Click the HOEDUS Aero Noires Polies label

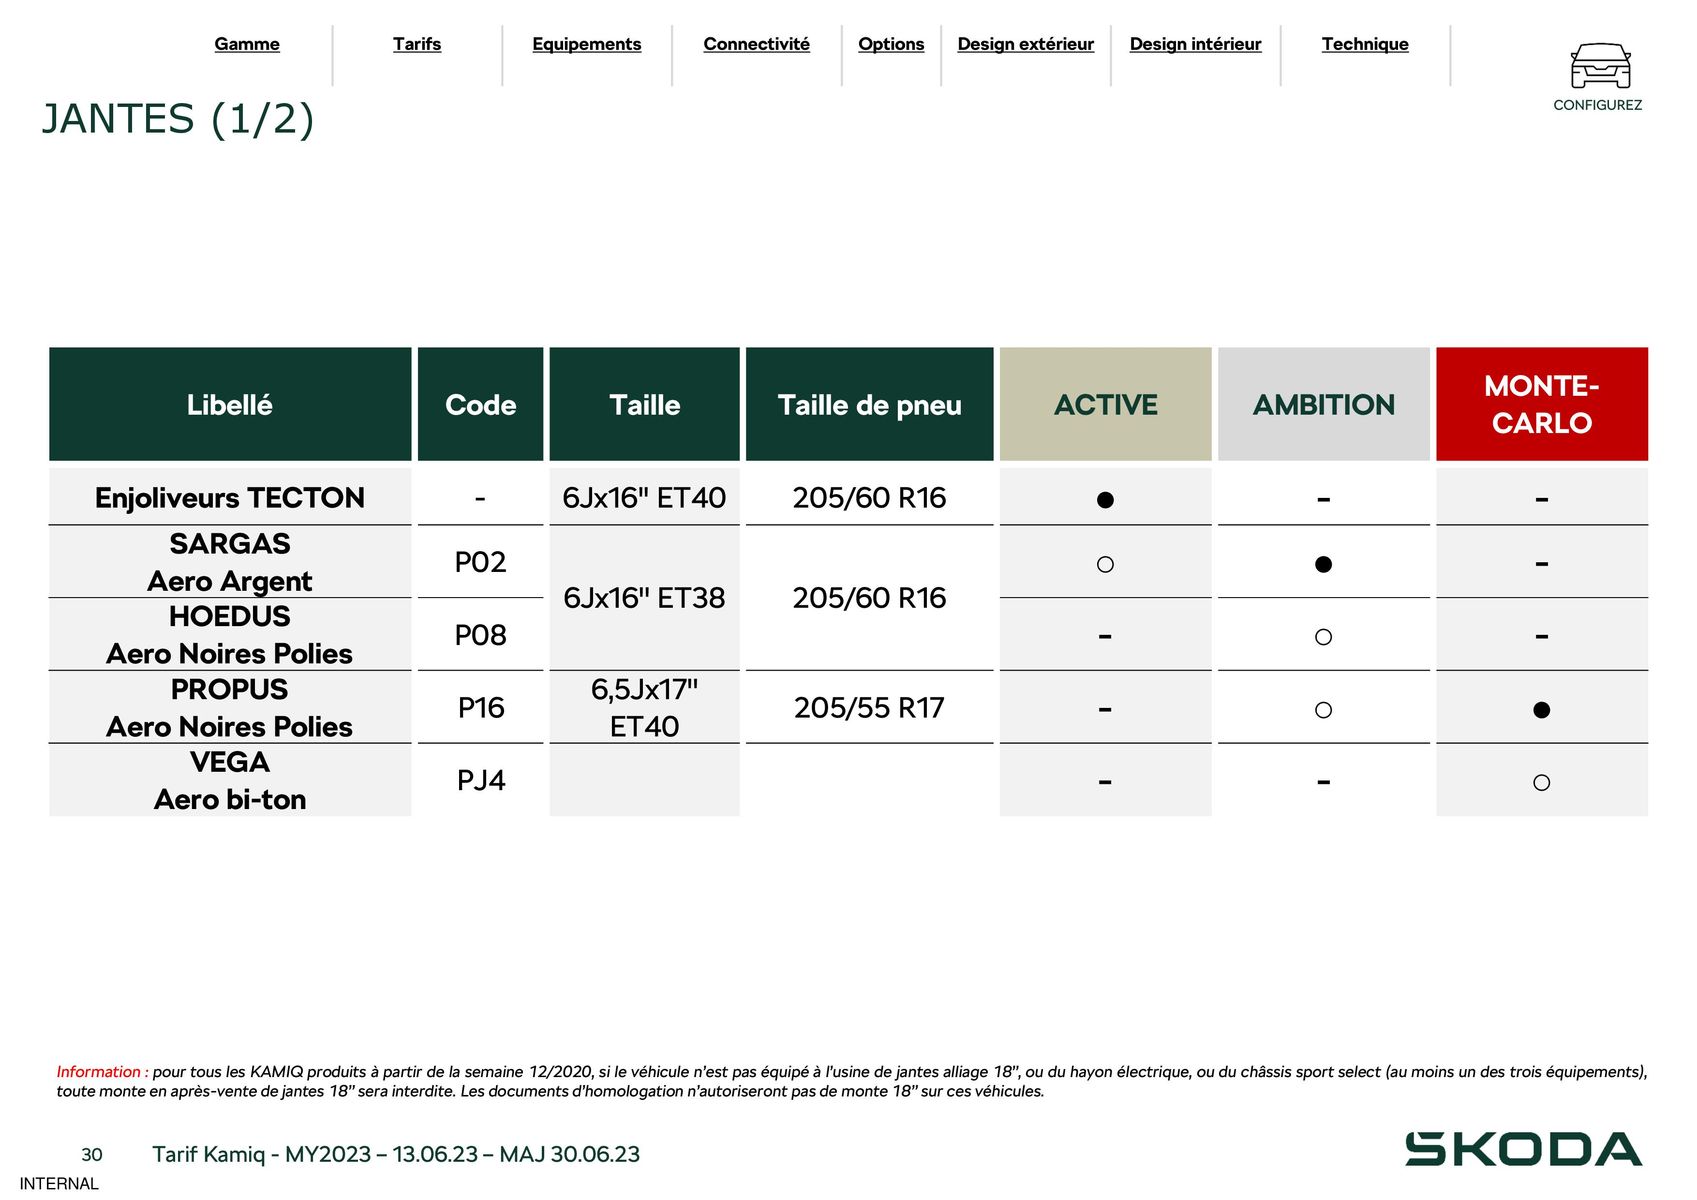230,635
